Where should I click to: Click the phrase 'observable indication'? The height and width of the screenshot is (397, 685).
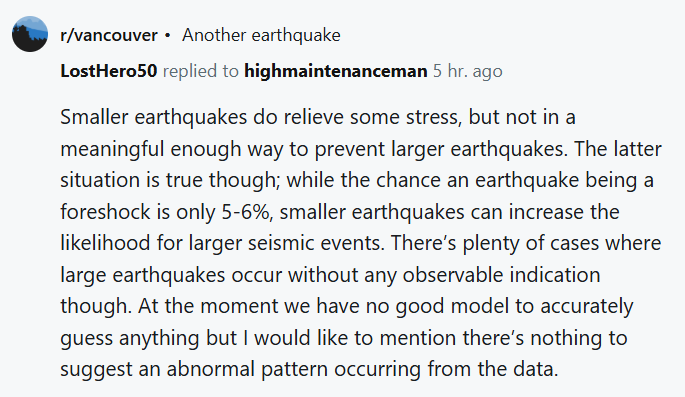(x=501, y=275)
